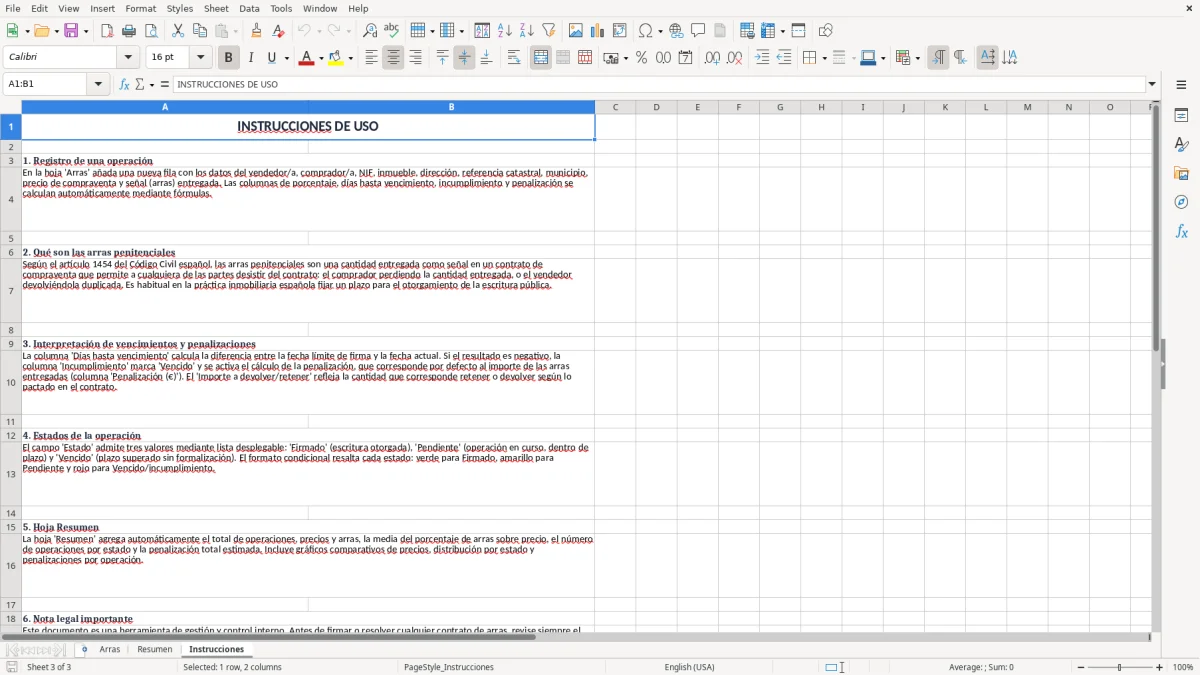Image resolution: width=1200 pixels, height=675 pixels.
Task: Select row 7 header
Action: [x=11, y=291]
